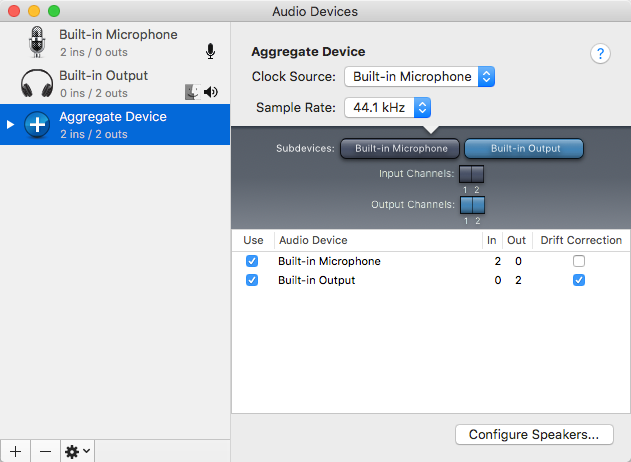Click the '0 ins / 2 outs' text
Screen dimensions: 631x462
click(94, 93)
